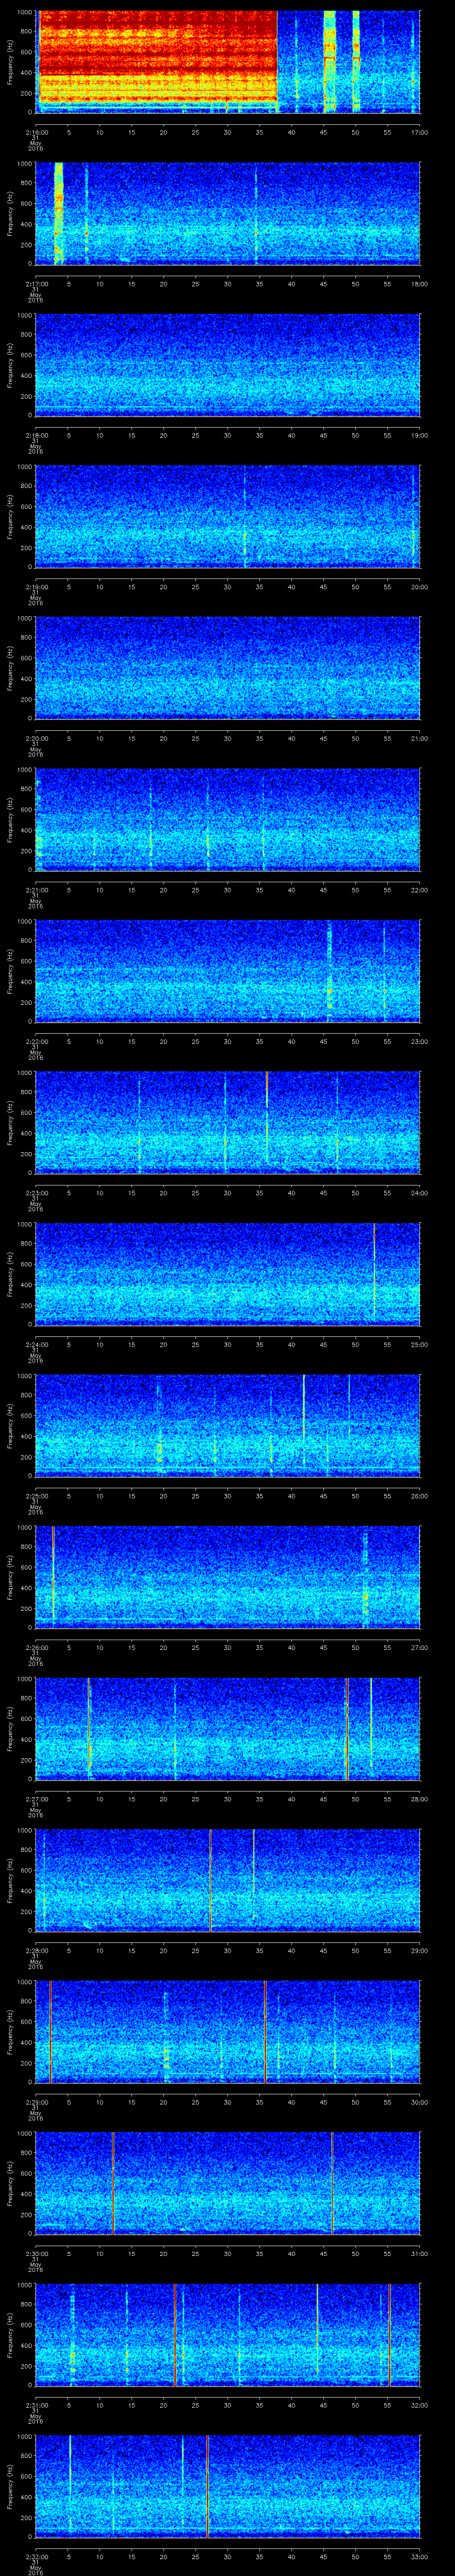This screenshot has height=2576, width=455.
Task: Click the 20:00 end-of-axis label
Action: click(419, 587)
